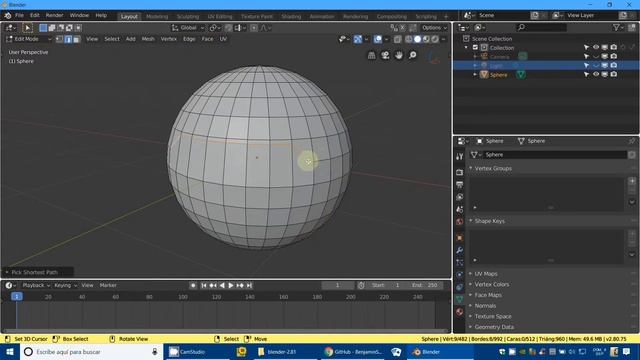
Task: Click the hand pan view icon
Action: pyautogui.click(x=399, y=55)
